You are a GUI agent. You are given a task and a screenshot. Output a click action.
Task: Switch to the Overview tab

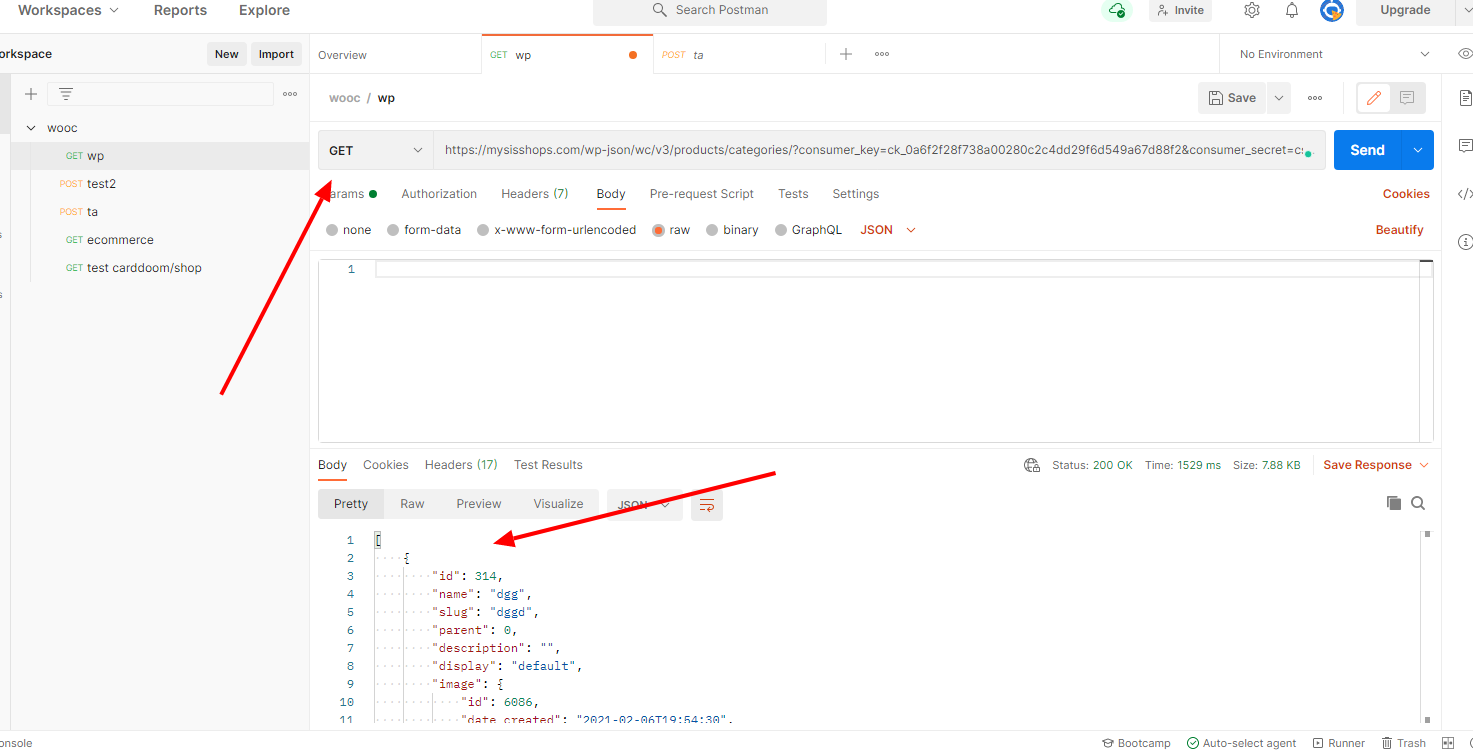[395, 55]
